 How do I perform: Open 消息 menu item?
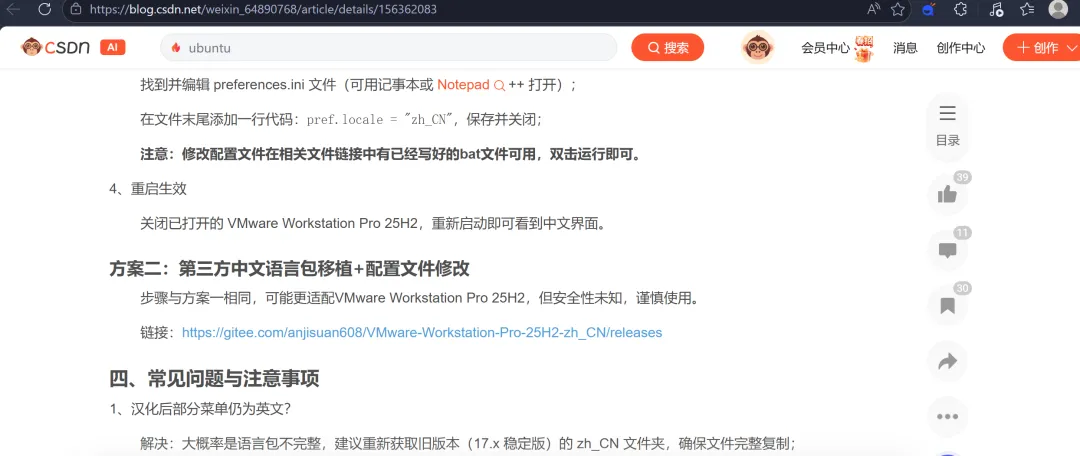tap(905, 48)
